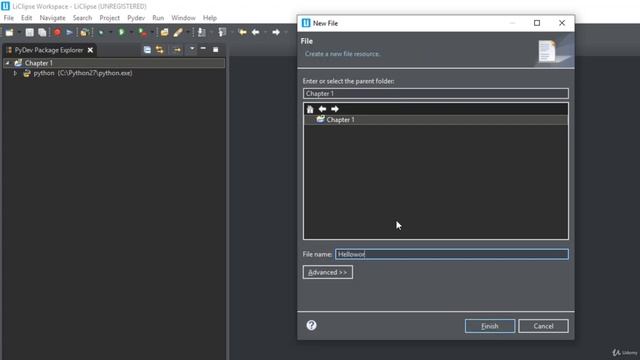Screen dimensions: 640x360
Task: Open the Run dropdown arrow
Action: (x=131, y=32)
